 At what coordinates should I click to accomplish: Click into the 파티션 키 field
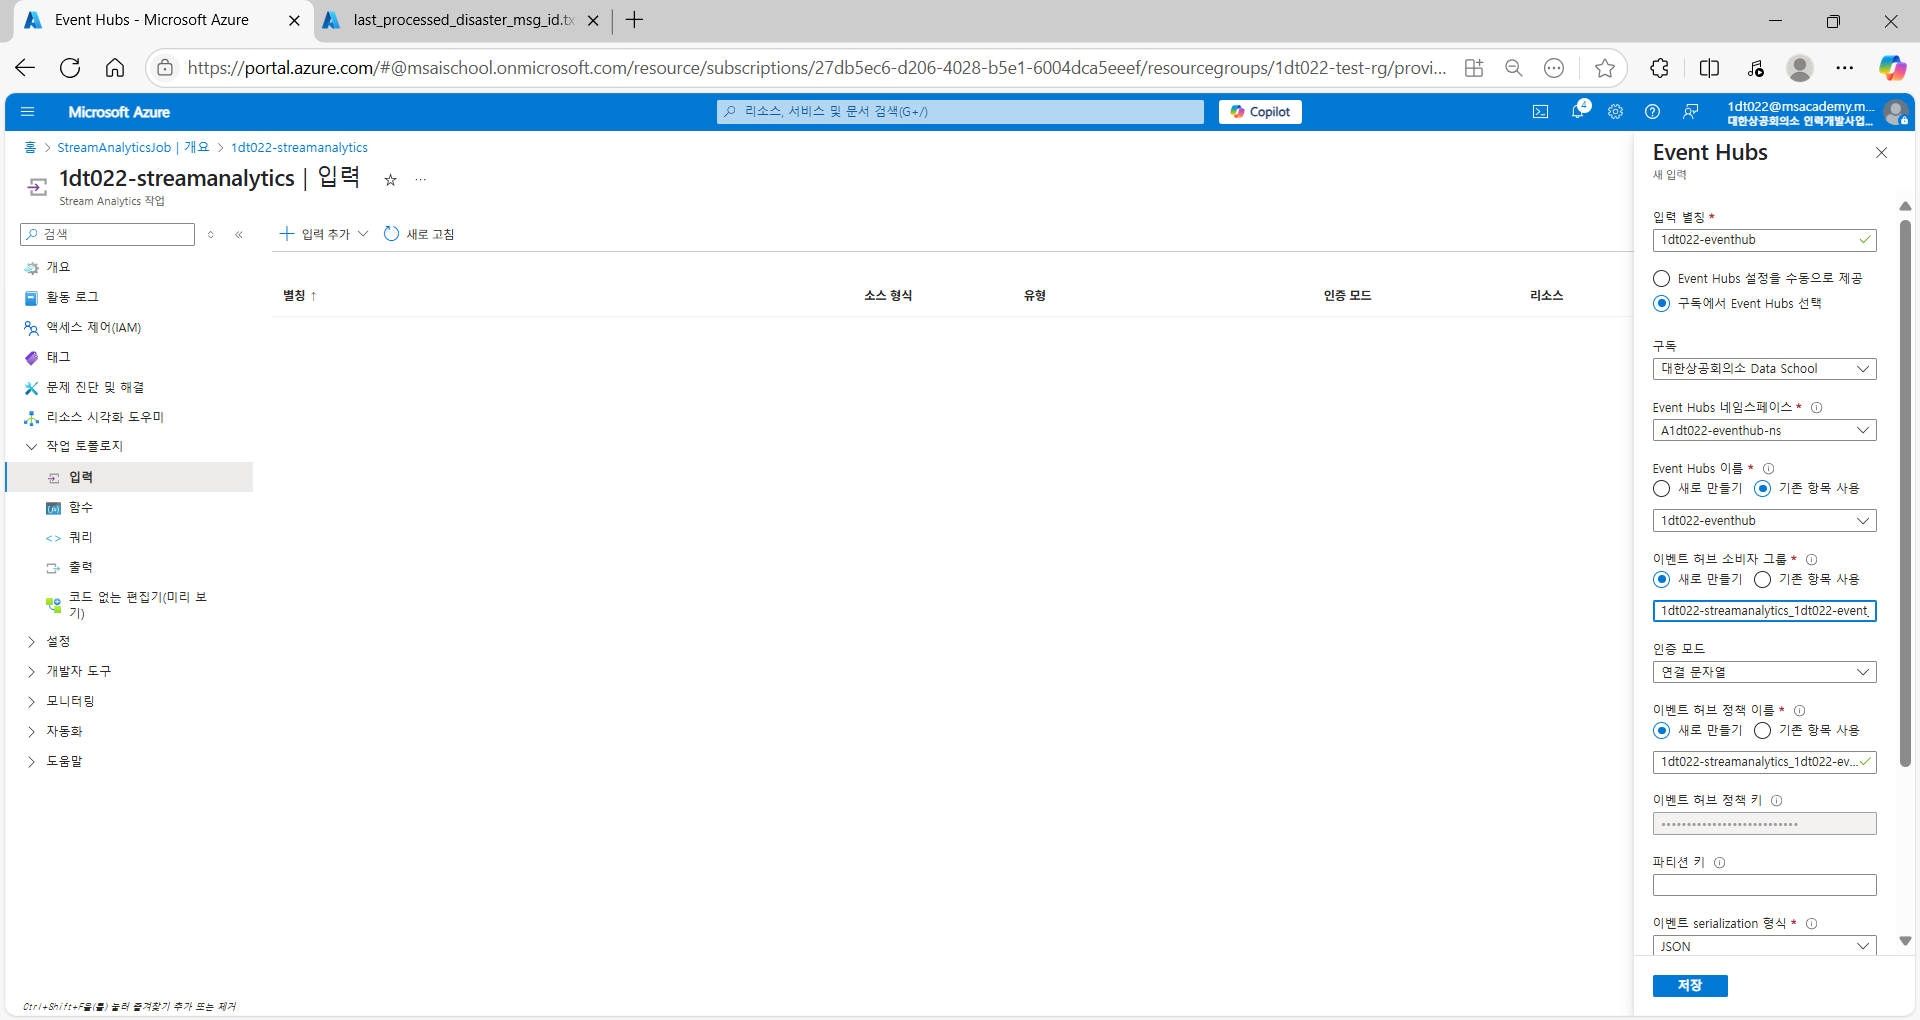[1764, 885]
